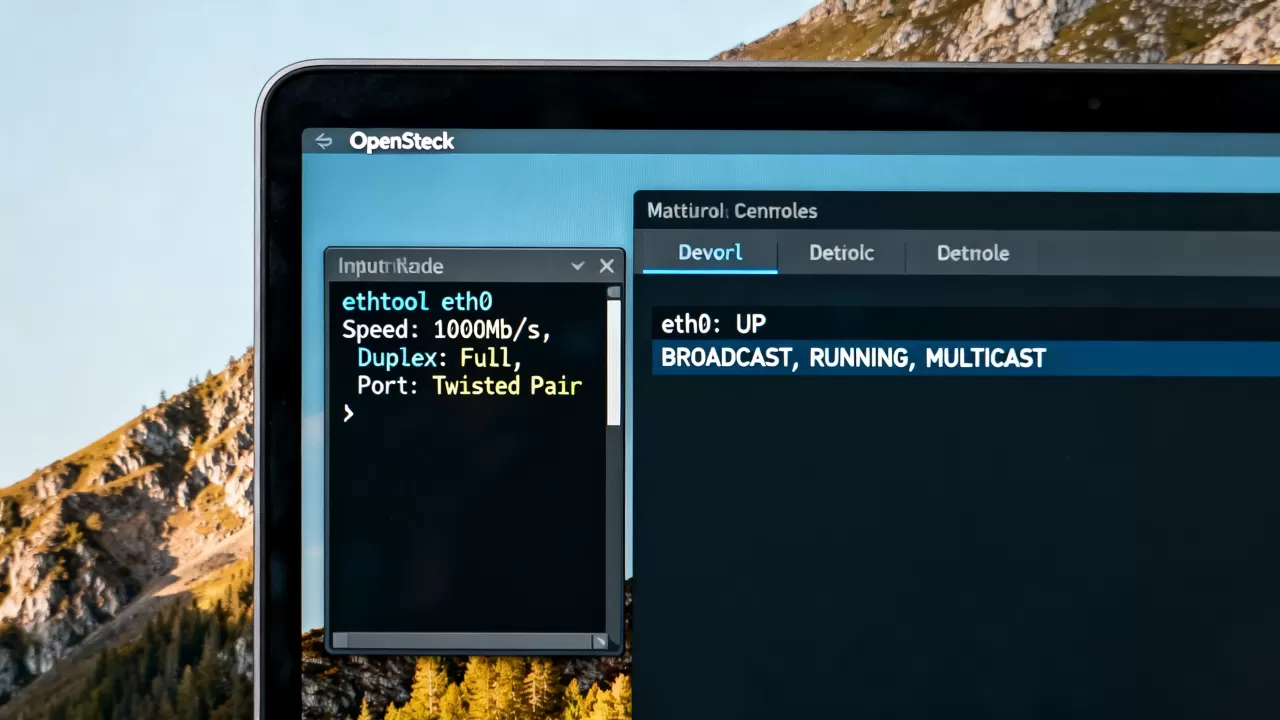This screenshot has width=1280, height=720.
Task: Open the Detiolc tab
Action: pyautogui.click(x=841, y=253)
